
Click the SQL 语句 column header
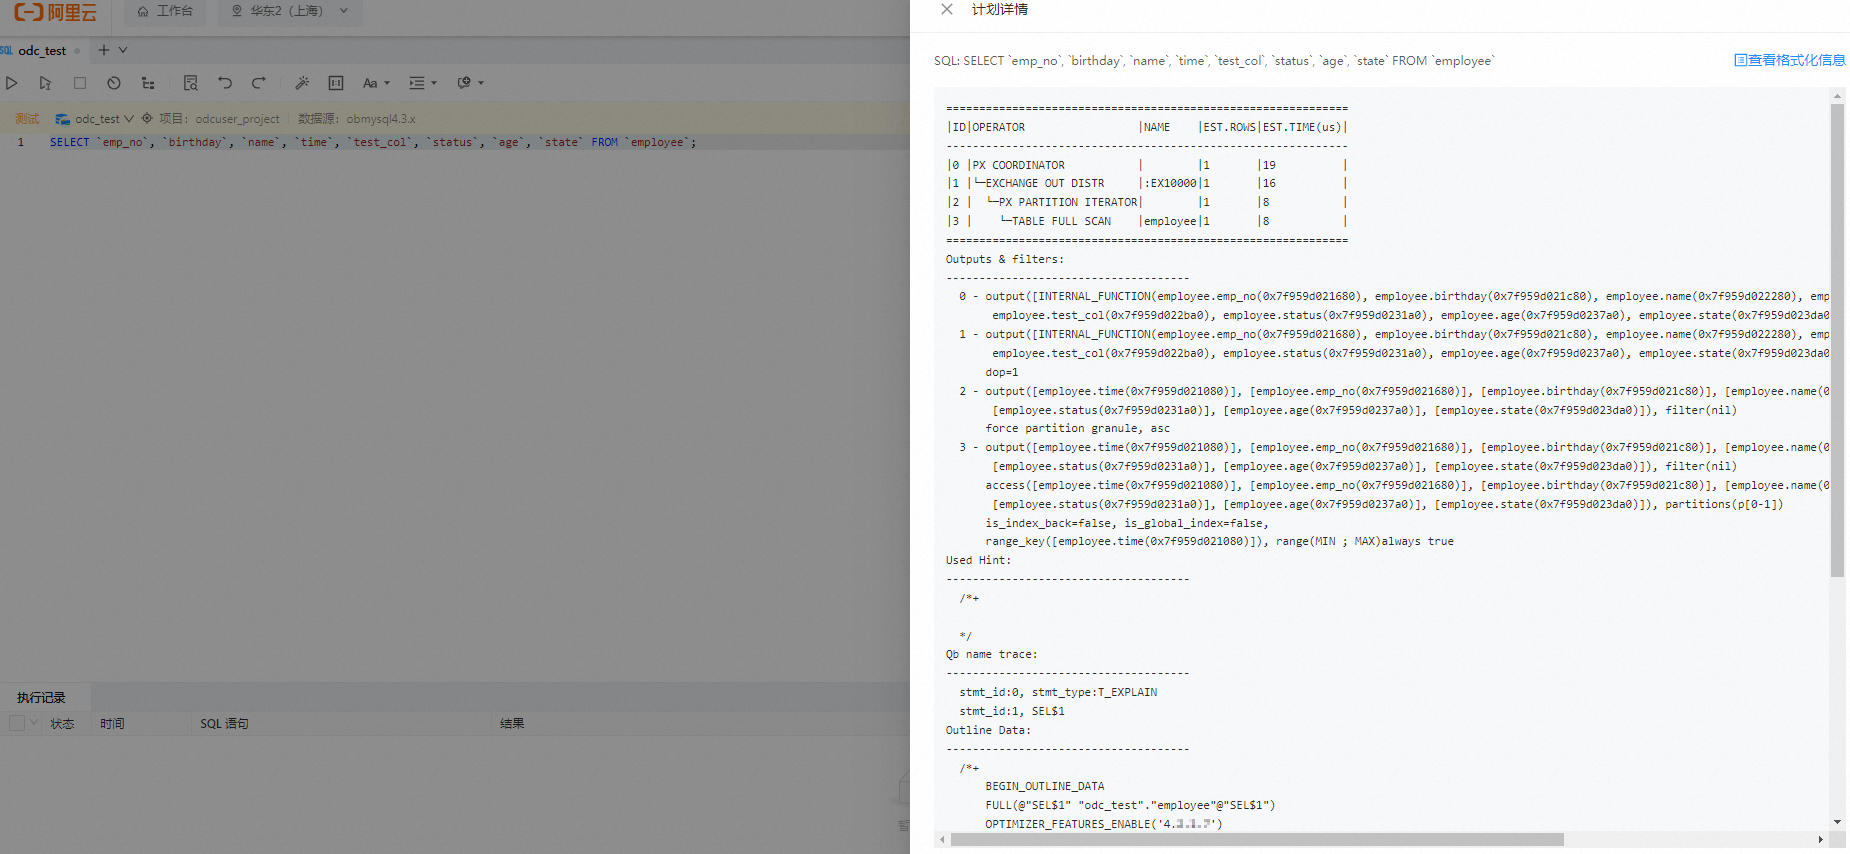point(224,723)
